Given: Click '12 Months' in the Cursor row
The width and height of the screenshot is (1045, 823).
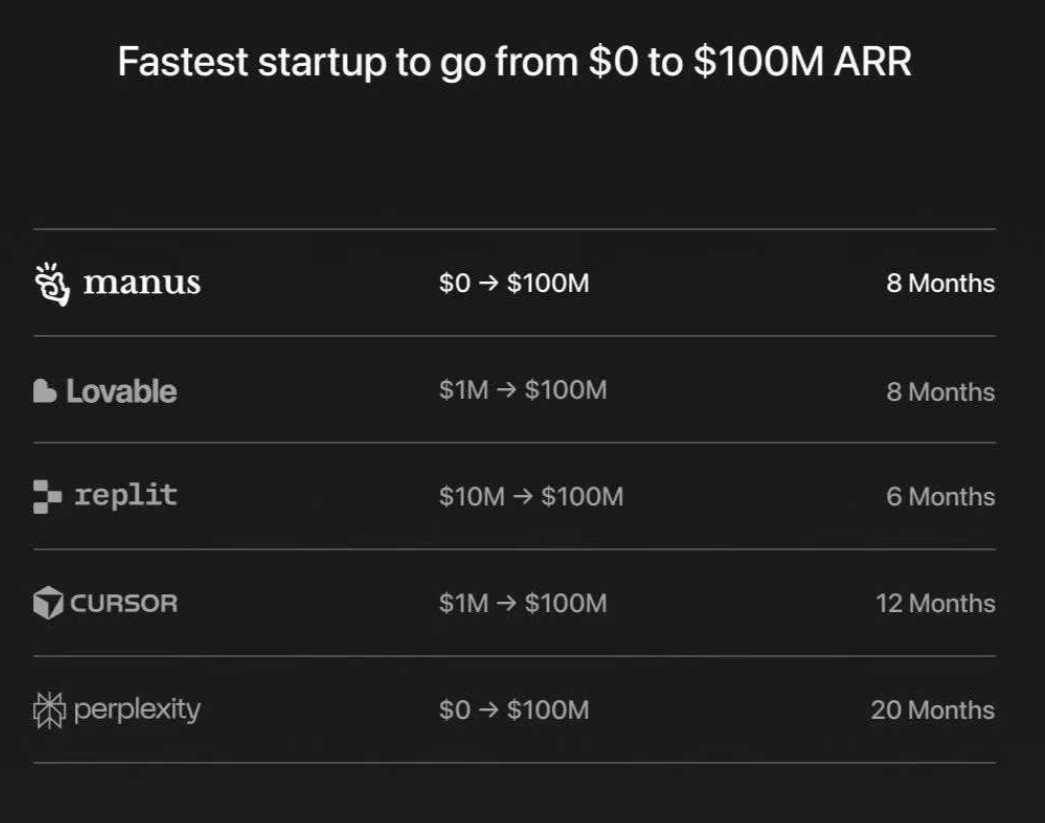Looking at the screenshot, I should tap(935, 603).
